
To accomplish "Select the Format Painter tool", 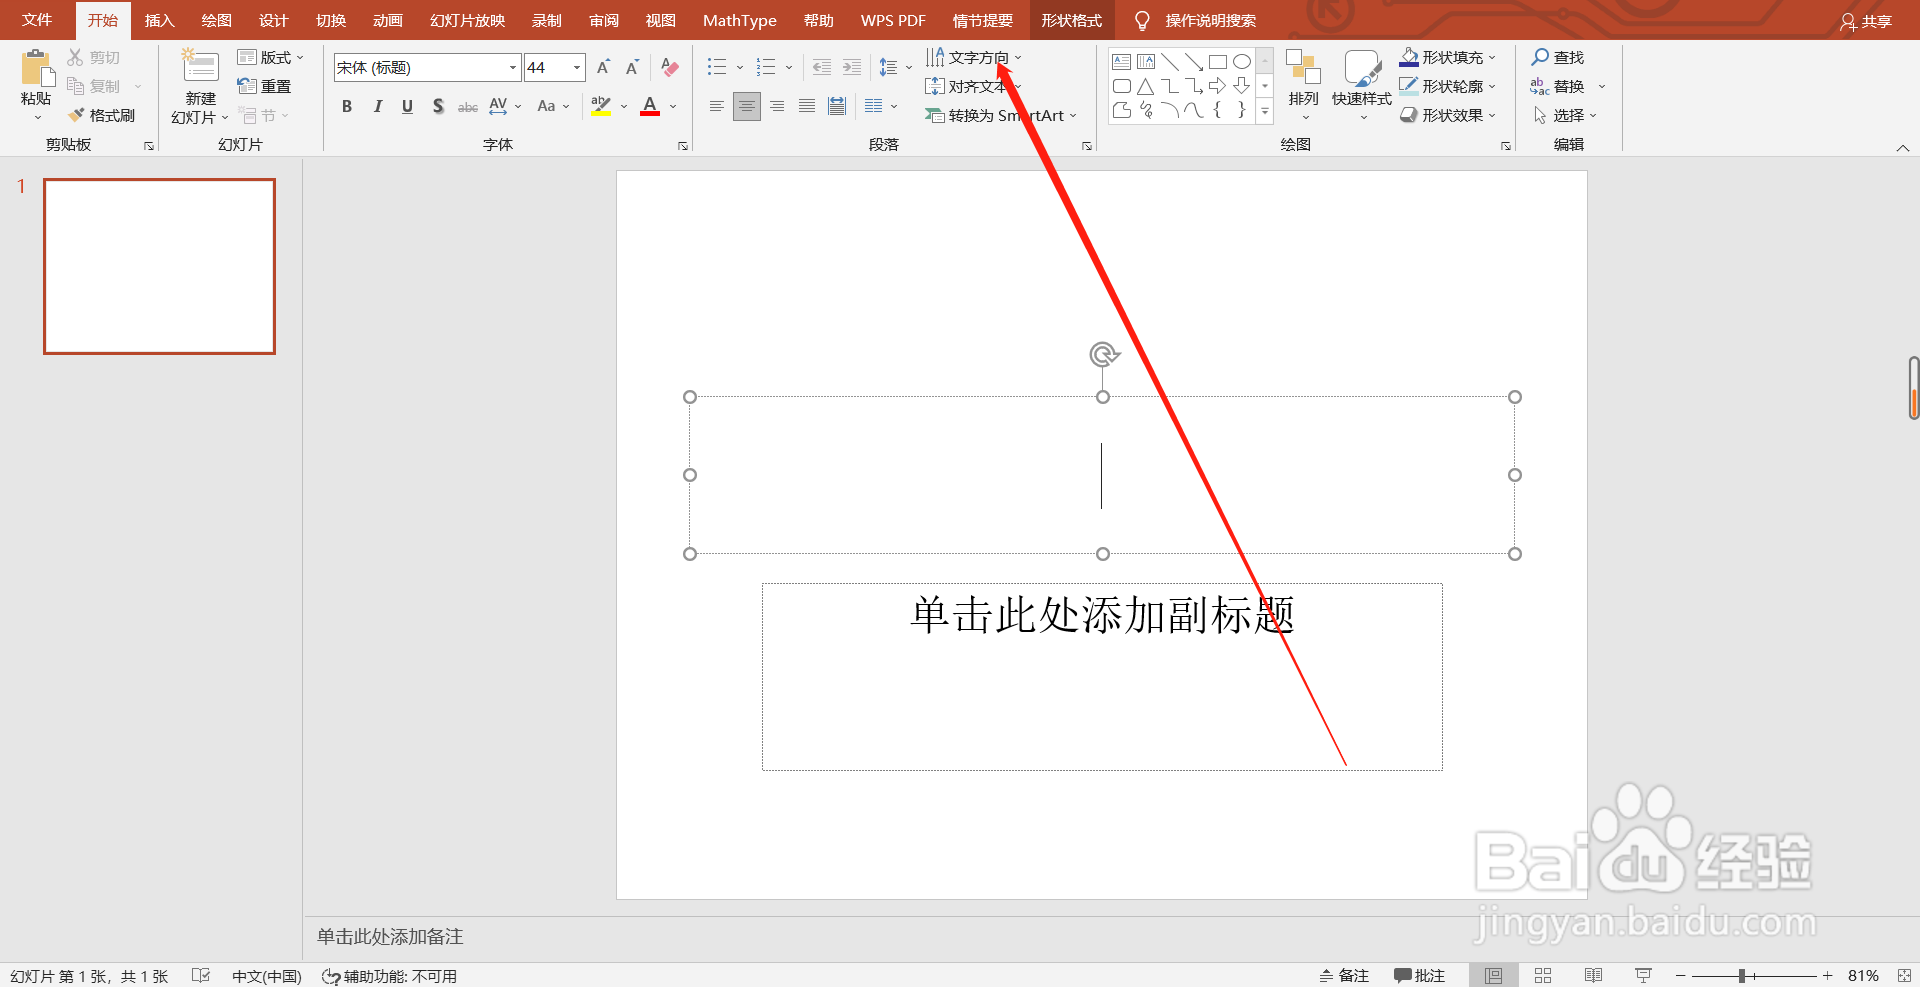I will (x=103, y=114).
